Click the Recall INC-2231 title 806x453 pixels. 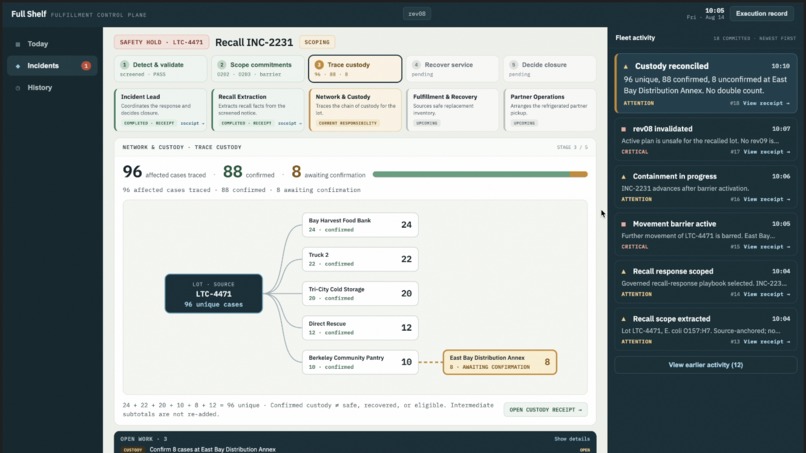pyautogui.click(x=254, y=42)
